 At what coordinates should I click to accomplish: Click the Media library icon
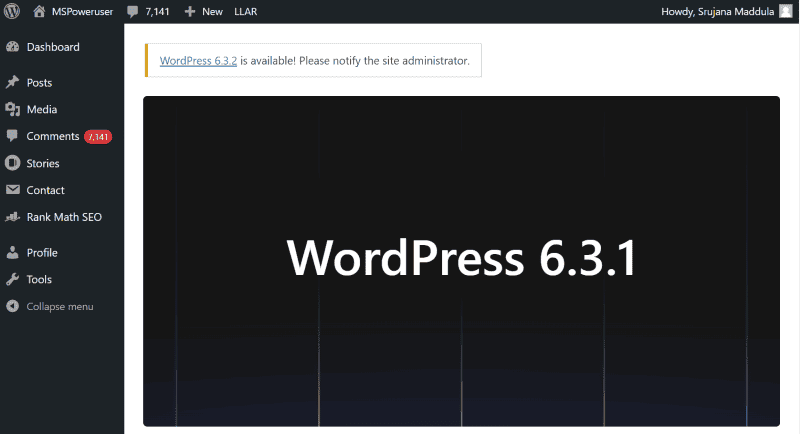(13, 109)
